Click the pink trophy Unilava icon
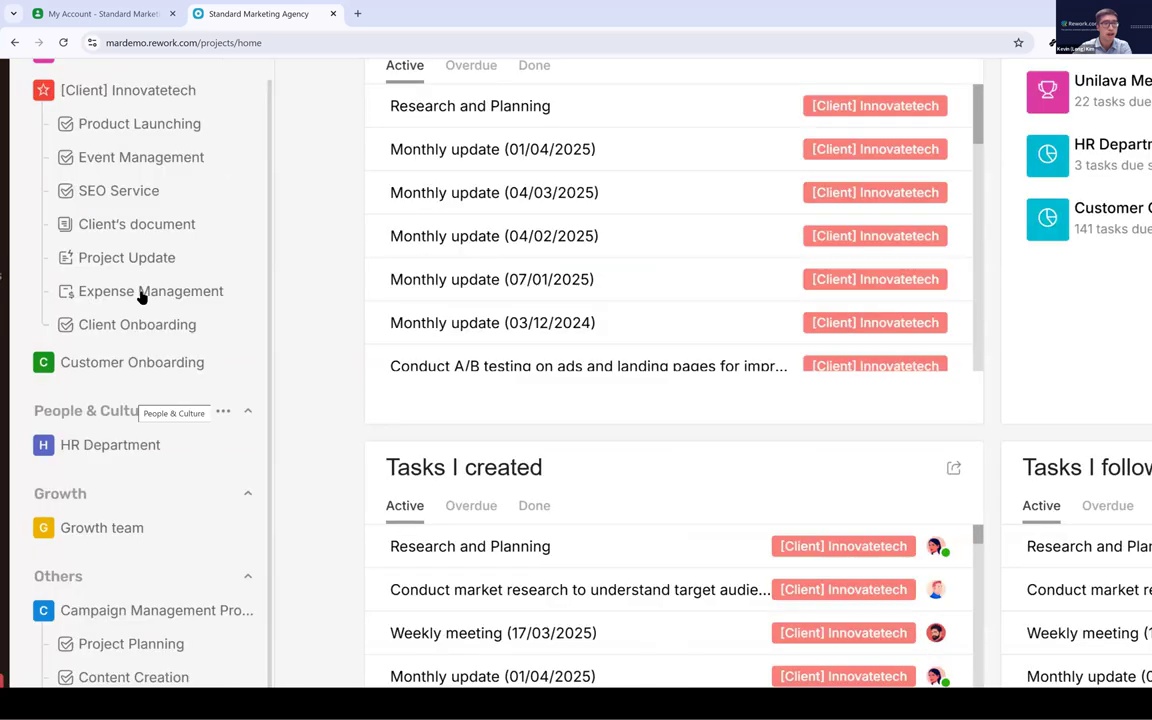 pyautogui.click(x=1048, y=92)
